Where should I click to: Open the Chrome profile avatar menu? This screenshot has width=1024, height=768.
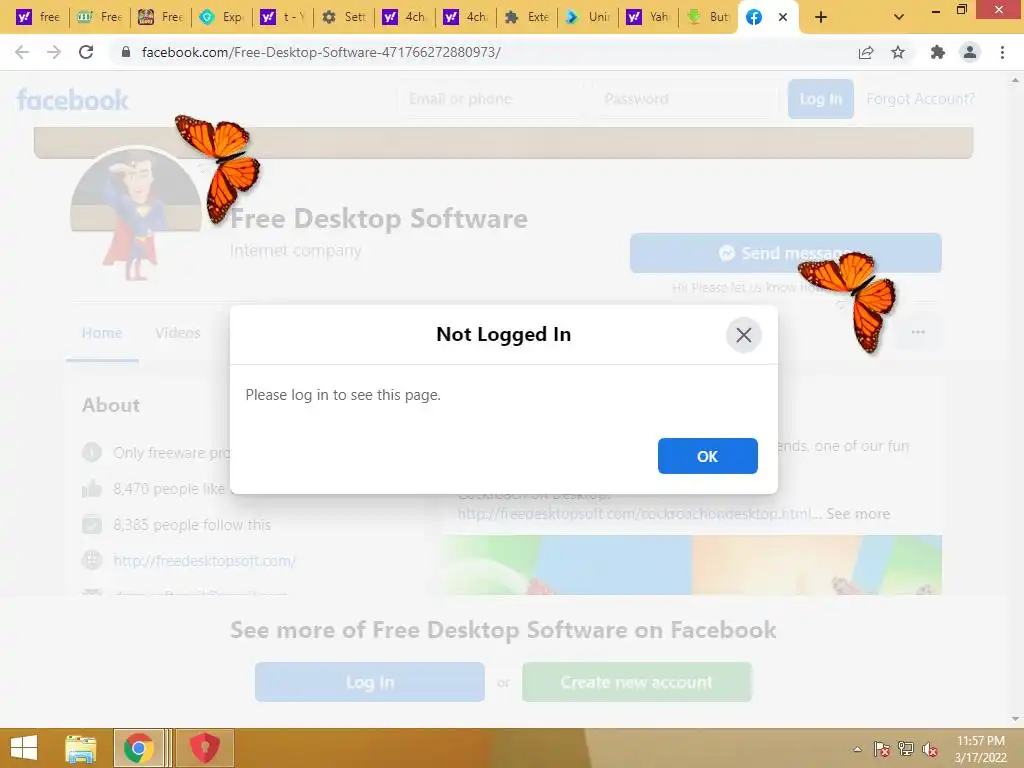click(970, 52)
